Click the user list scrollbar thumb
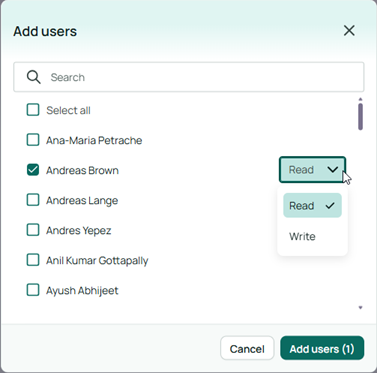Image resolution: width=377 pixels, height=373 pixels. (360, 117)
